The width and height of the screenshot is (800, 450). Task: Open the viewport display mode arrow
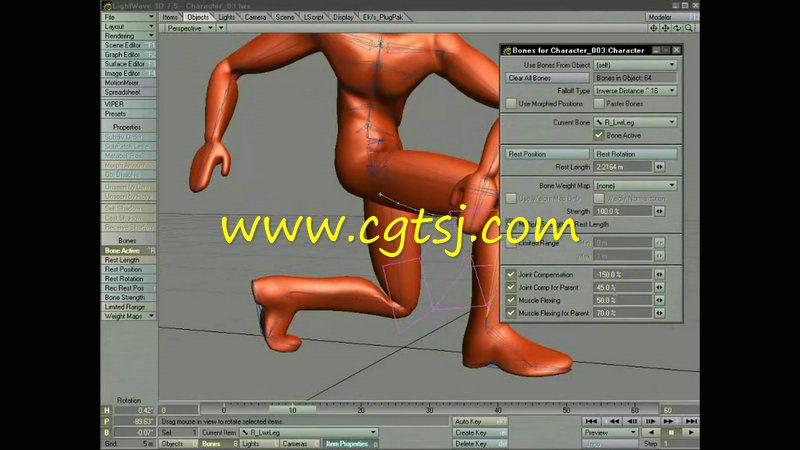(221, 29)
